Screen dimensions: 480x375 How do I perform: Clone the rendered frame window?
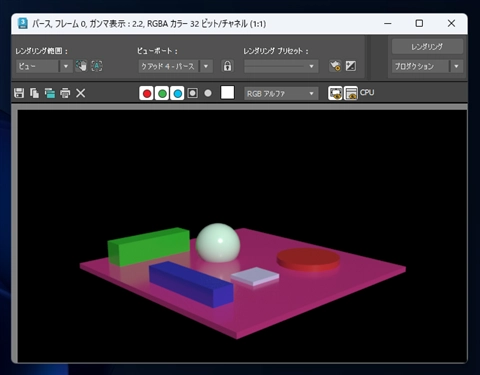tap(50, 93)
